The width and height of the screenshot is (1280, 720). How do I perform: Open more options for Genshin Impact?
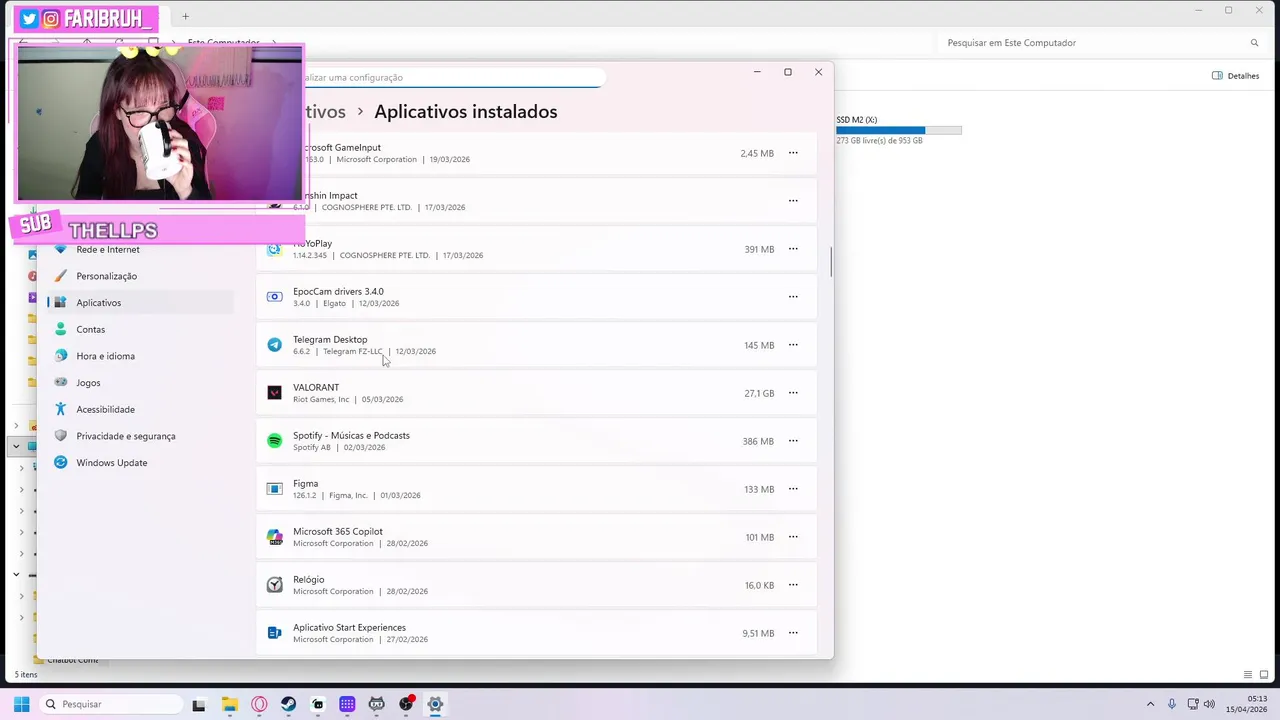(793, 201)
